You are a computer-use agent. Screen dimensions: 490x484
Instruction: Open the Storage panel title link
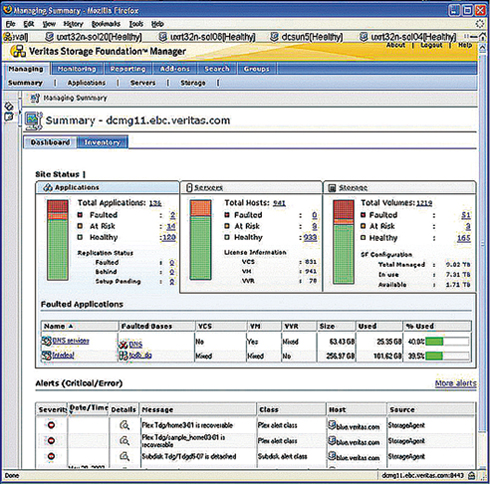coord(353,188)
